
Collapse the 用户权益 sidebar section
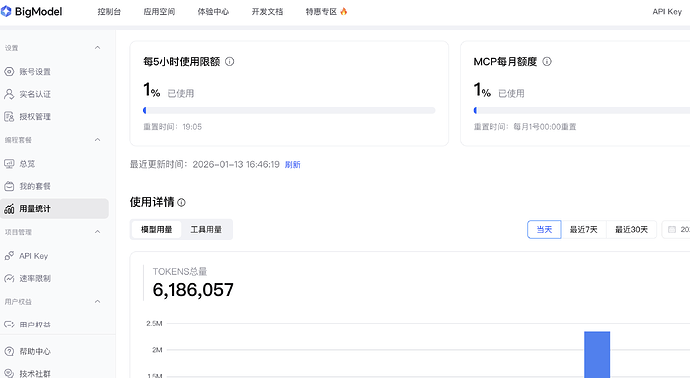(x=98, y=301)
